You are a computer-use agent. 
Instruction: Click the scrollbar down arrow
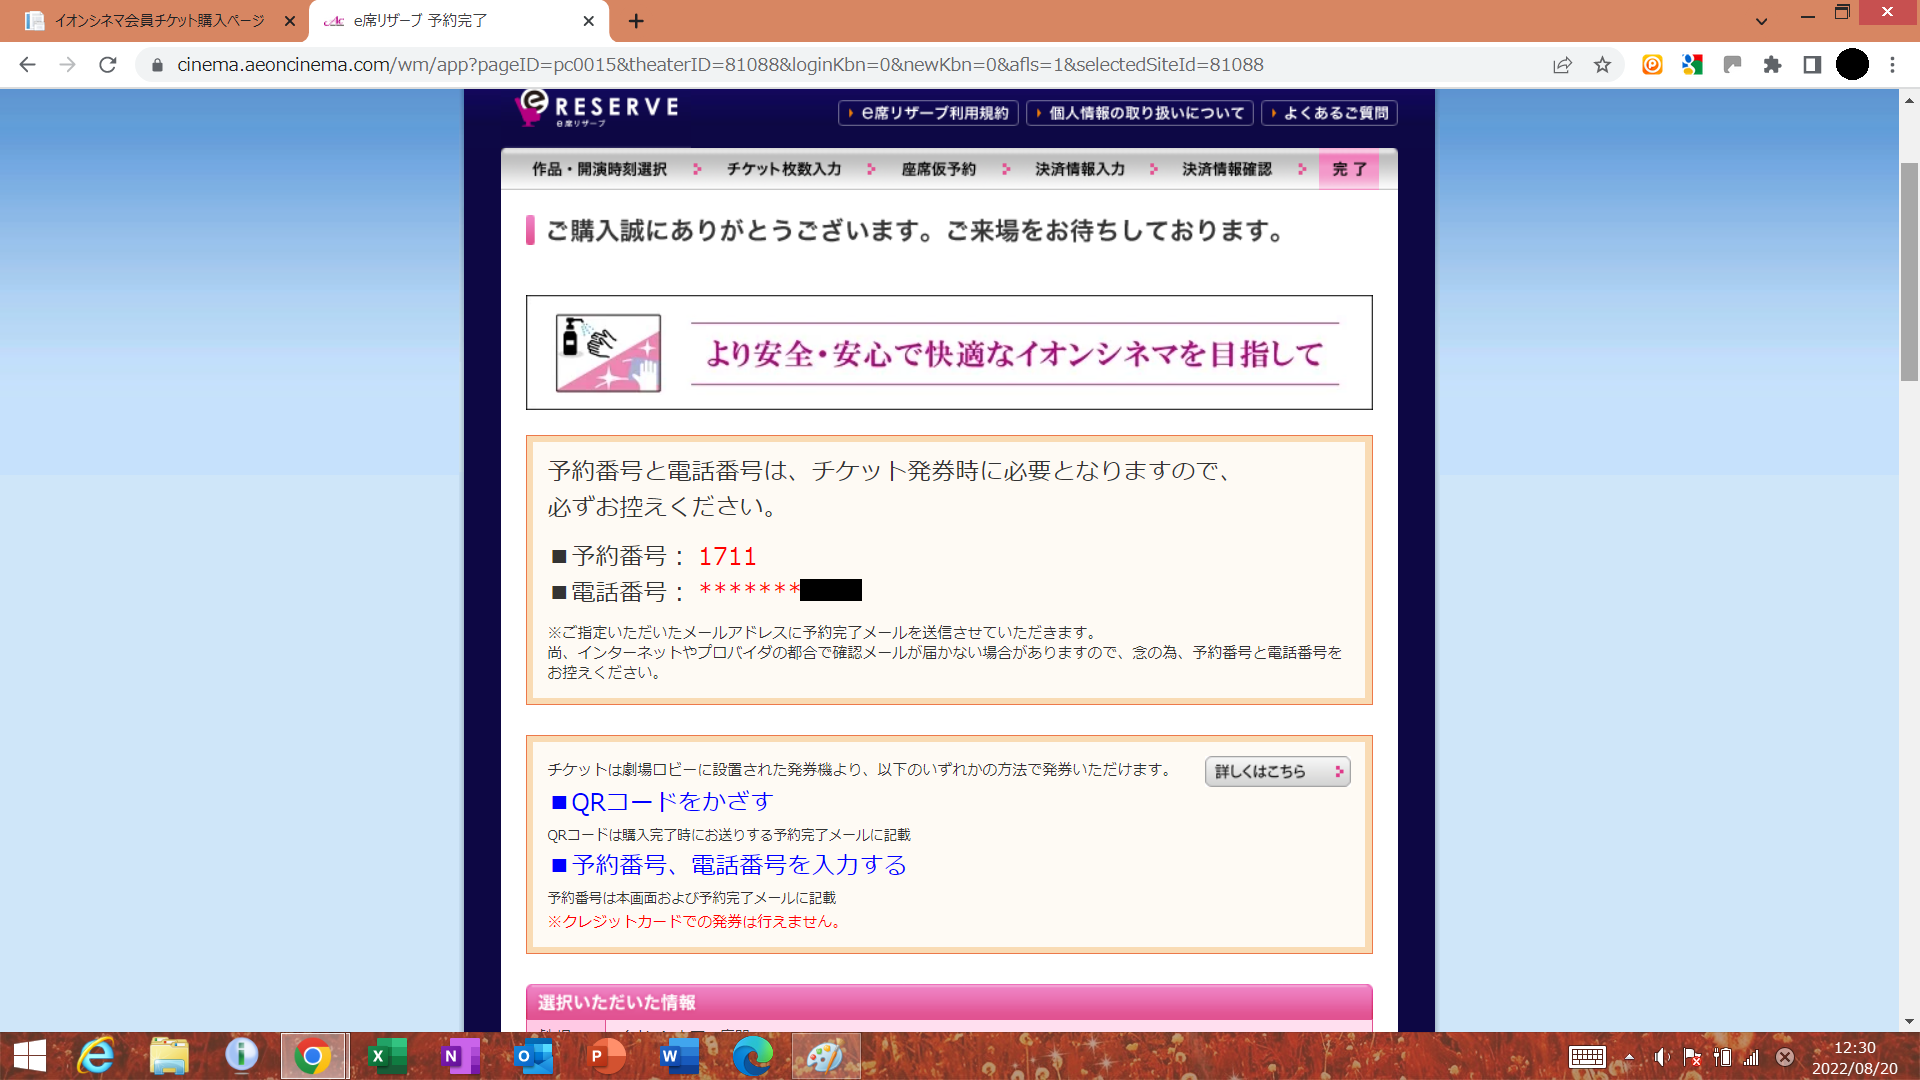pos(1909,1021)
